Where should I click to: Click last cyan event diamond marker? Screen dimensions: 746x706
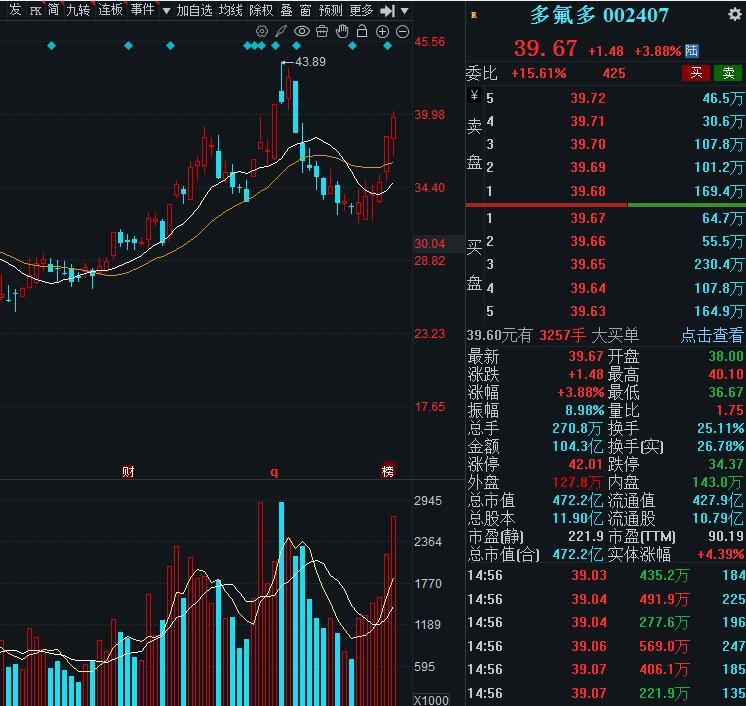[x=387, y=46]
